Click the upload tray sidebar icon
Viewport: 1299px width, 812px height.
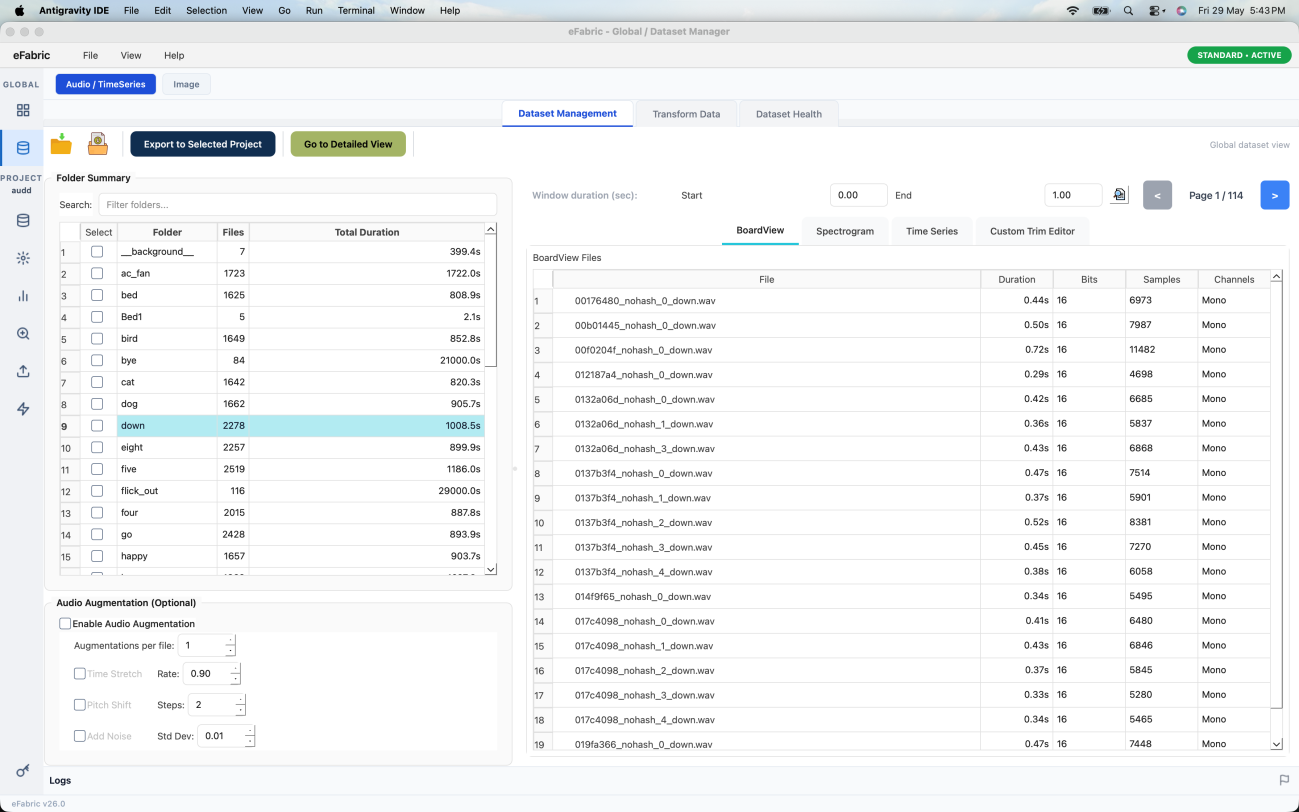coord(23,371)
